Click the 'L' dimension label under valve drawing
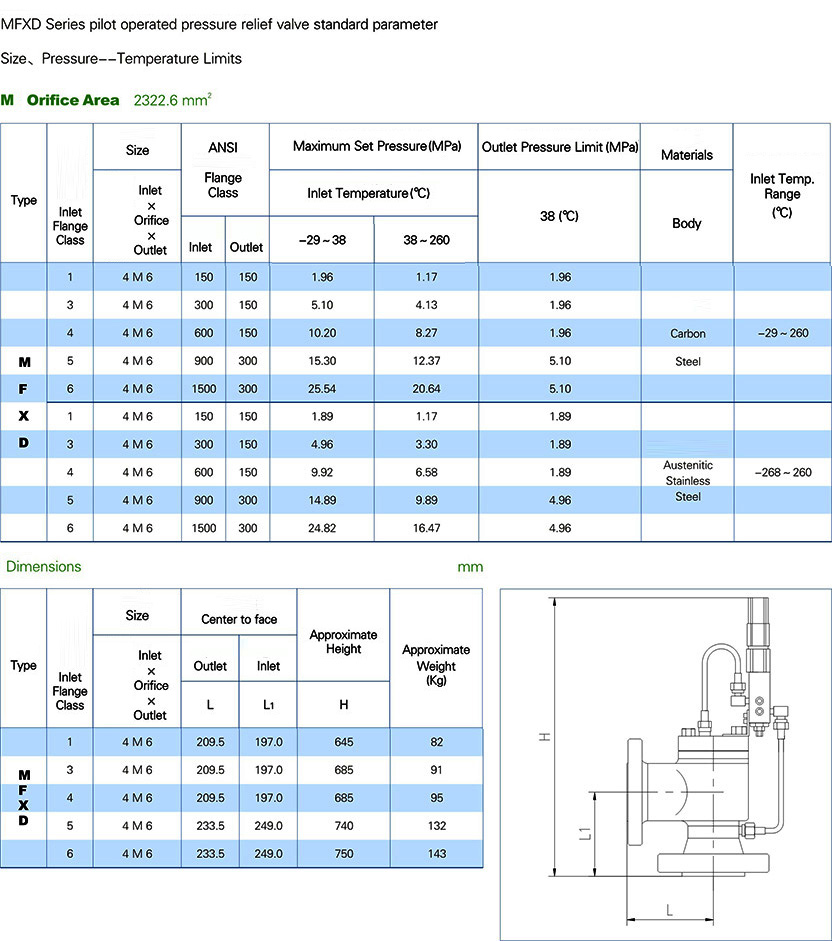 tap(669, 910)
